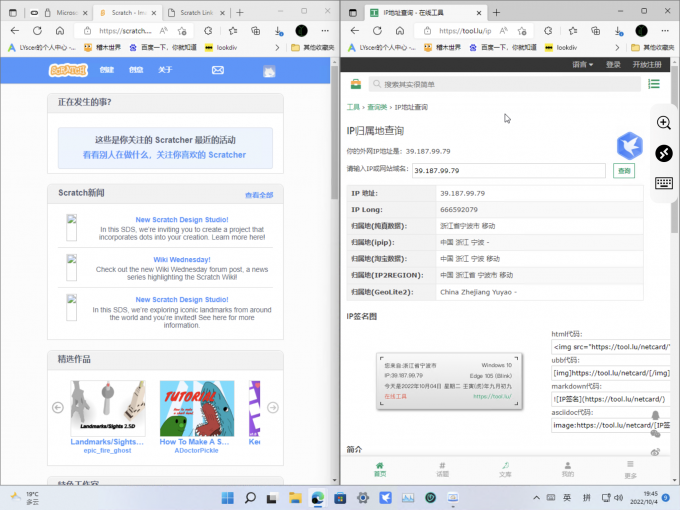Click the query-category breadcrumb link
The width and height of the screenshot is (680, 510).
click(x=377, y=107)
